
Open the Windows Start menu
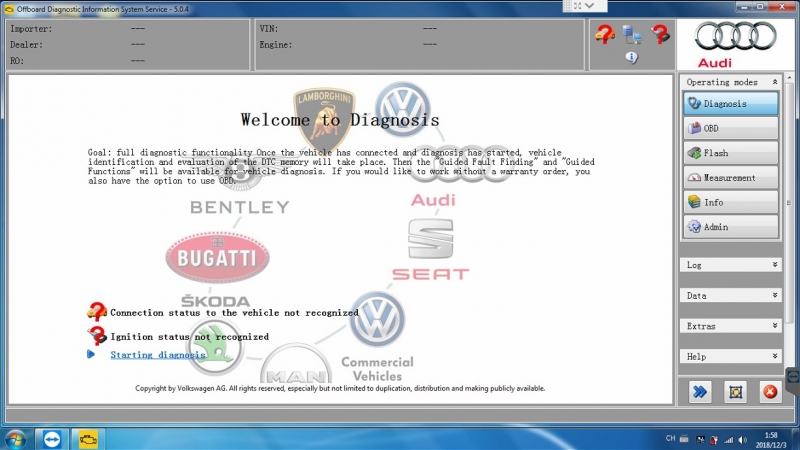pyautogui.click(x=15, y=439)
